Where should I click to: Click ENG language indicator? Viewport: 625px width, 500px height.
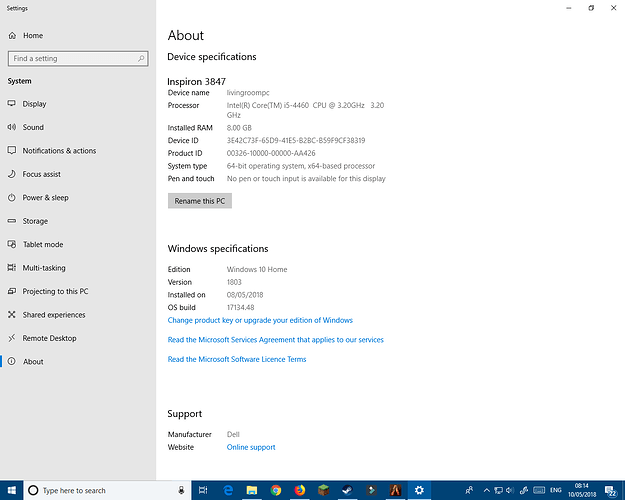pos(556,490)
